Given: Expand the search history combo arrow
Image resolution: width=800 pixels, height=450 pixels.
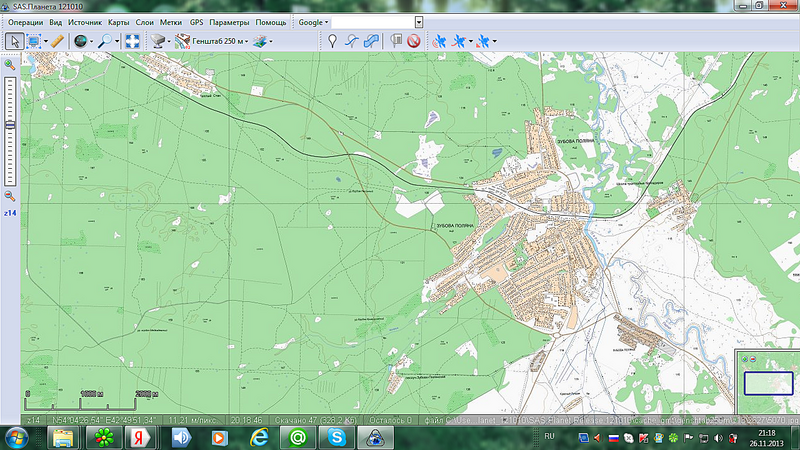Looking at the screenshot, I should pos(419,22).
